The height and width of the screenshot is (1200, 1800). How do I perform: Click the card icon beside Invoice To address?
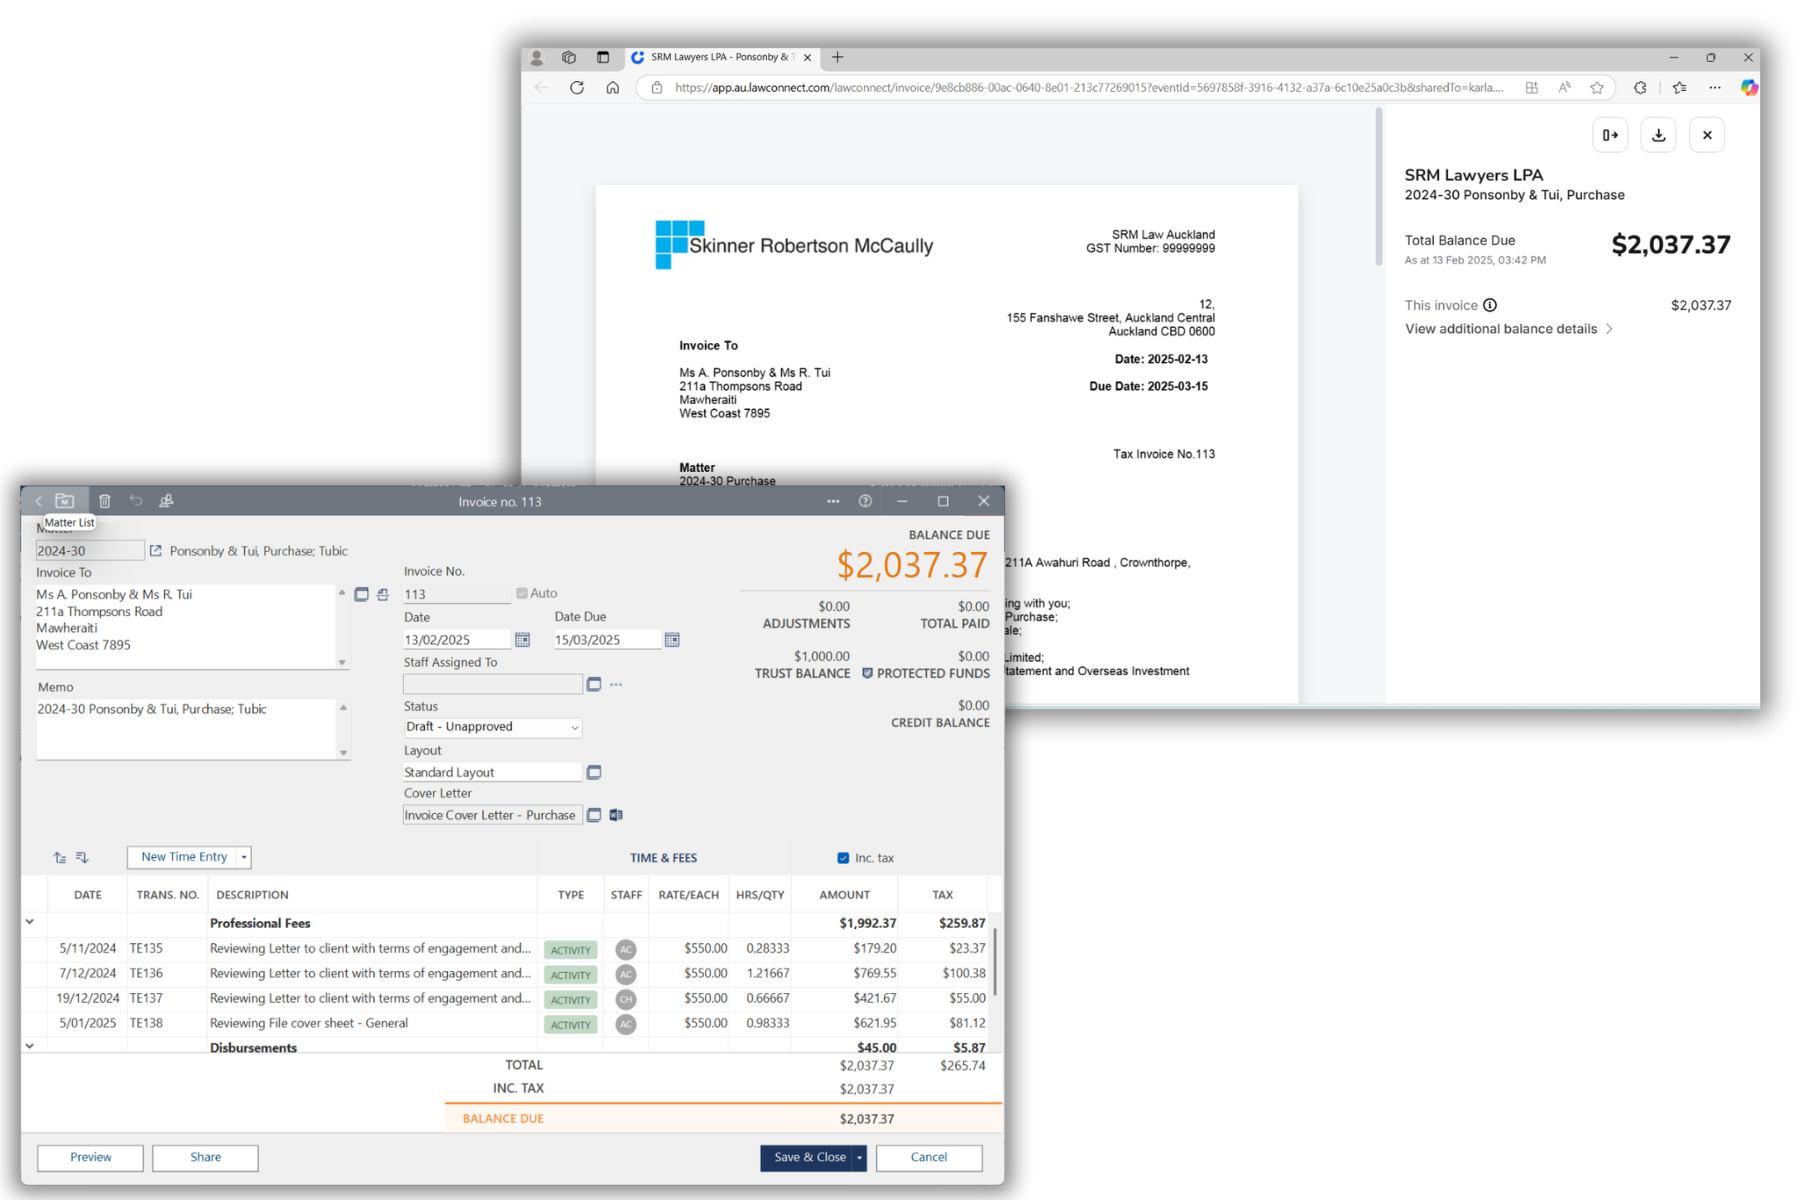(362, 594)
